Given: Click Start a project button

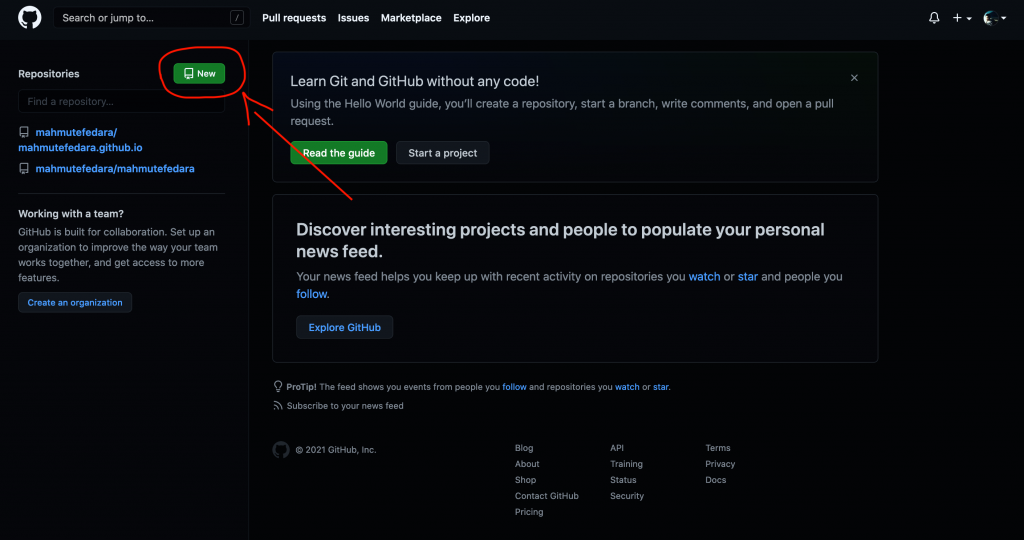Looking at the screenshot, I should click(443, 153).
